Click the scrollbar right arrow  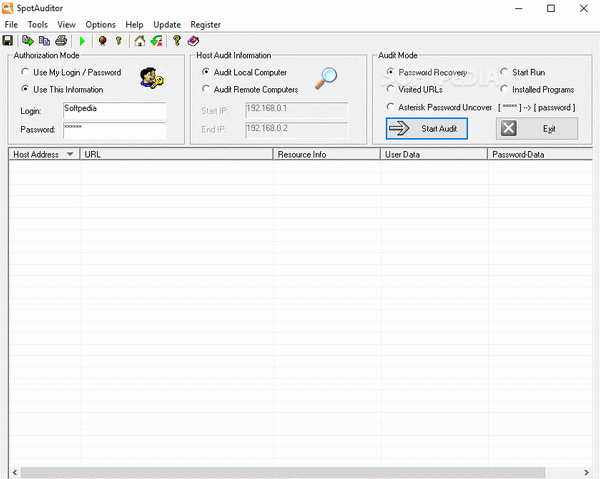[x=586, y=472]
